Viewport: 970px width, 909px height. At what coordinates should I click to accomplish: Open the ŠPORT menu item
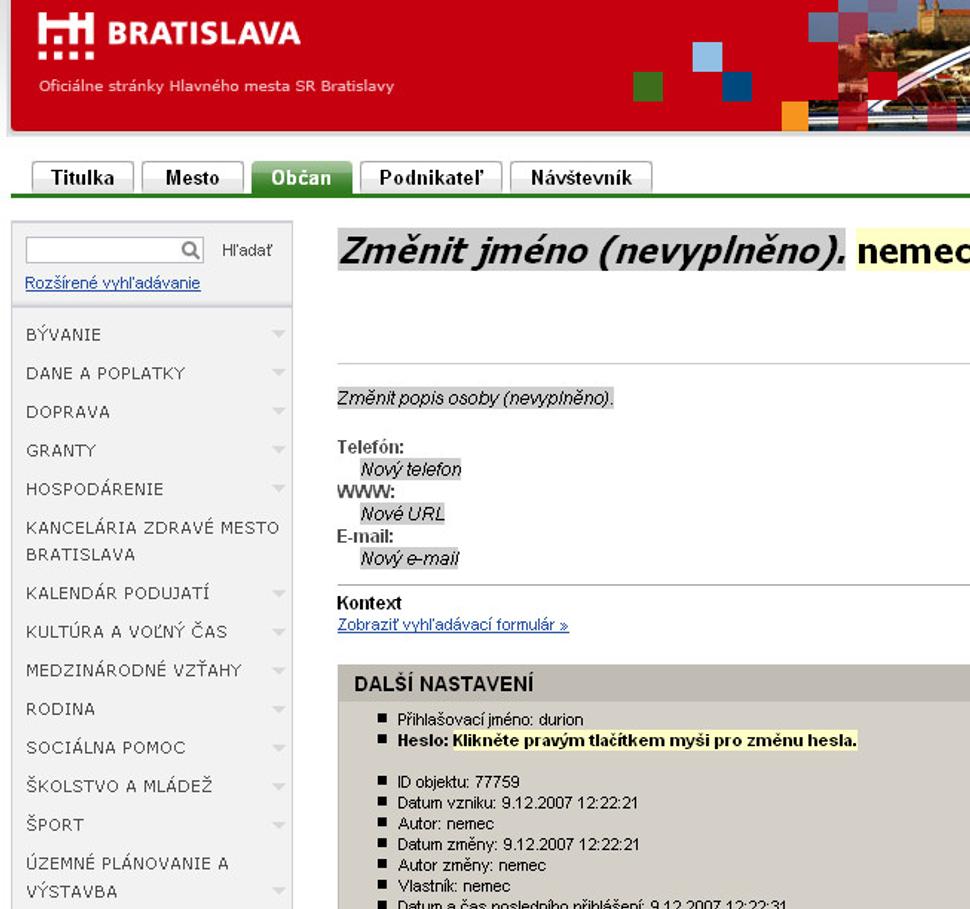coord(55,825)
